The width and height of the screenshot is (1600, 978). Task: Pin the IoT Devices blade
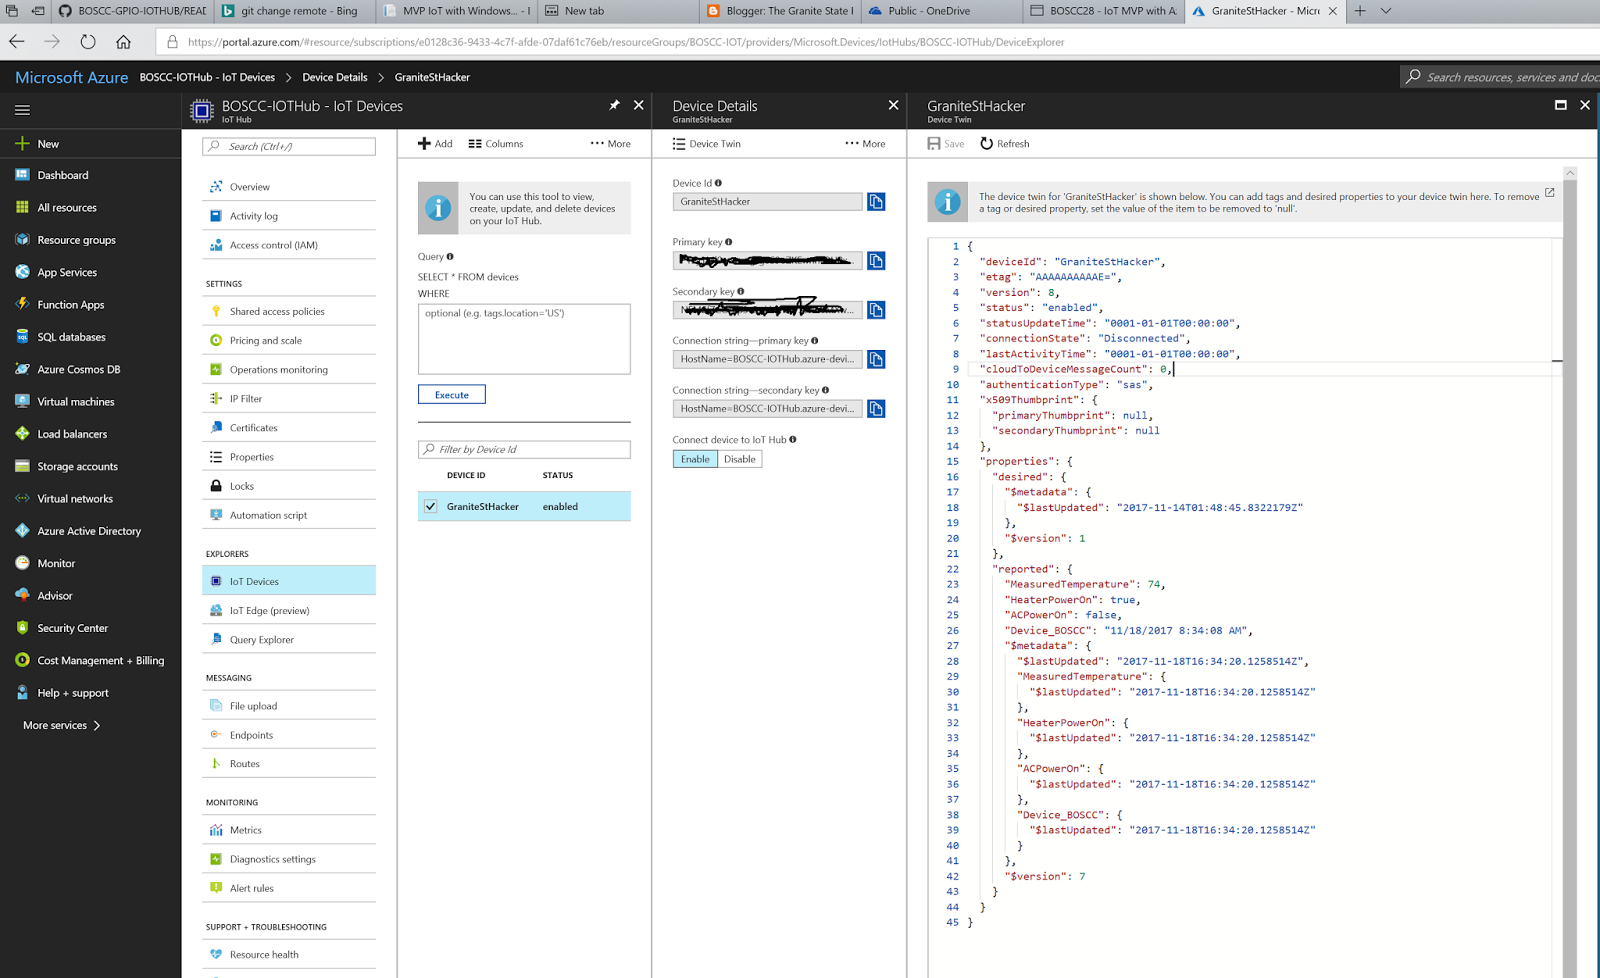[614, 105]
